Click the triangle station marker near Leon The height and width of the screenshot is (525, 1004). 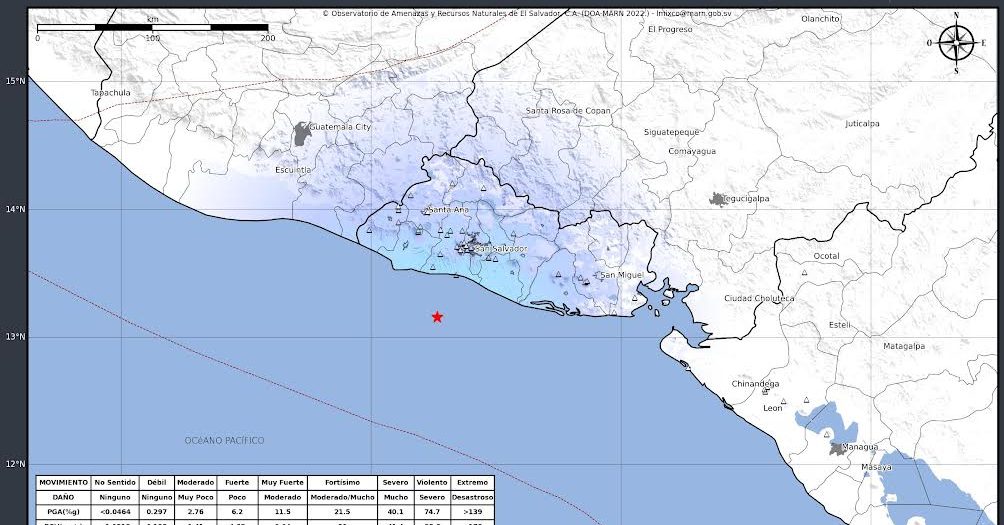pyautogui.click(x=784, y=402)
